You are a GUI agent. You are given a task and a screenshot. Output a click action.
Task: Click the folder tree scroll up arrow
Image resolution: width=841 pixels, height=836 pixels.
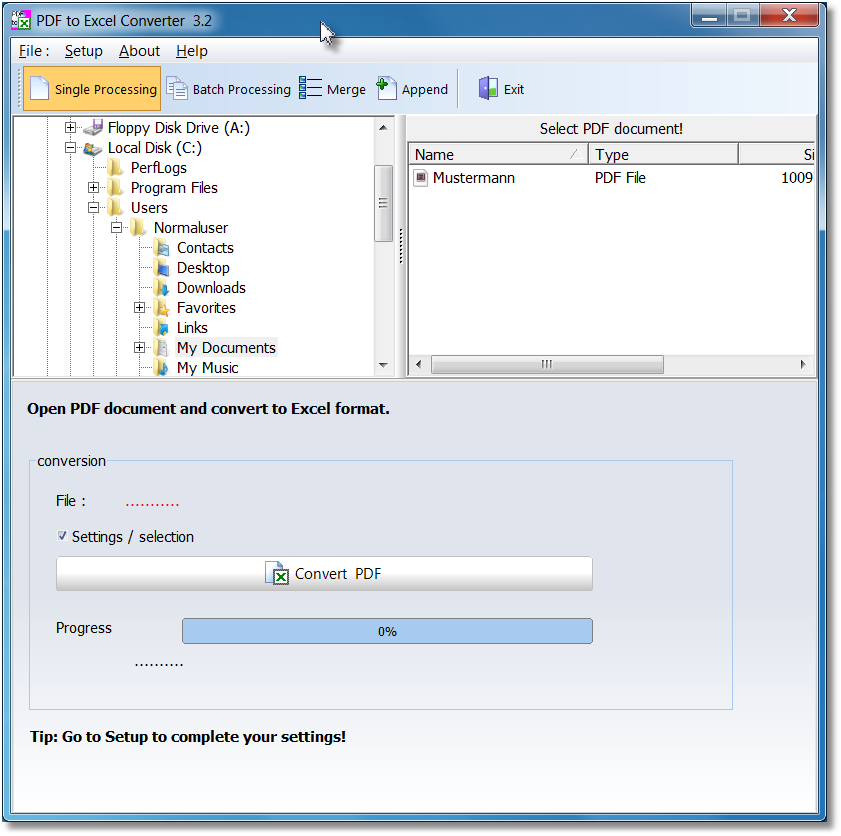click(x=383, y=128)
